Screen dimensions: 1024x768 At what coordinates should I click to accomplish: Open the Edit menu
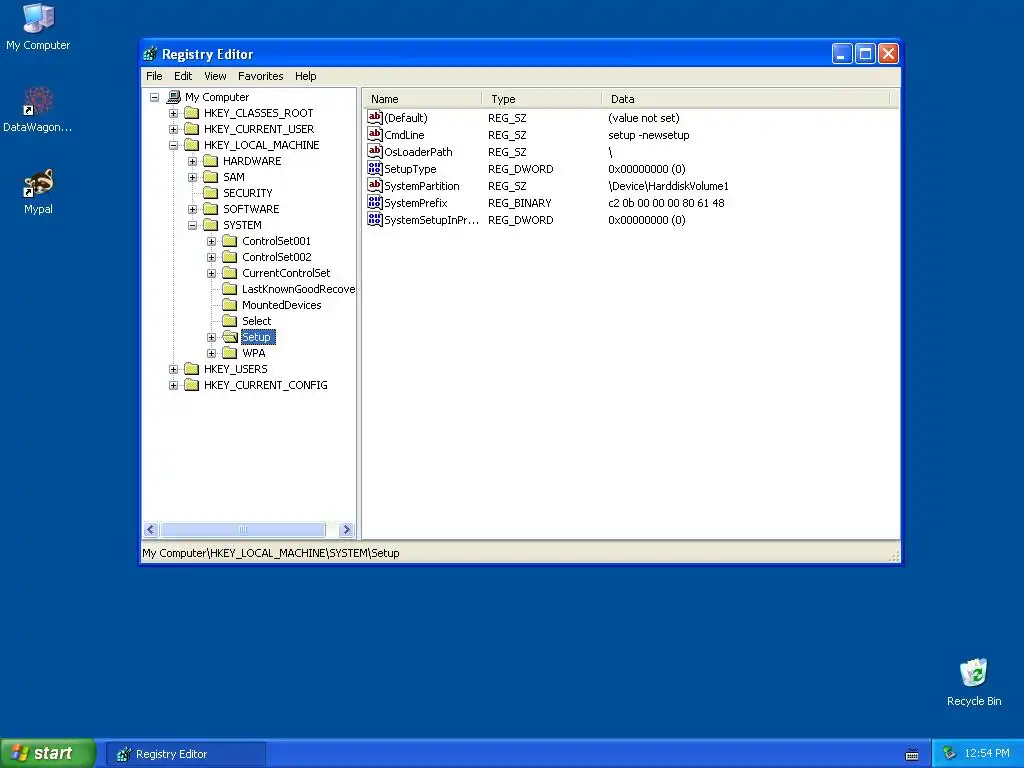183,76
